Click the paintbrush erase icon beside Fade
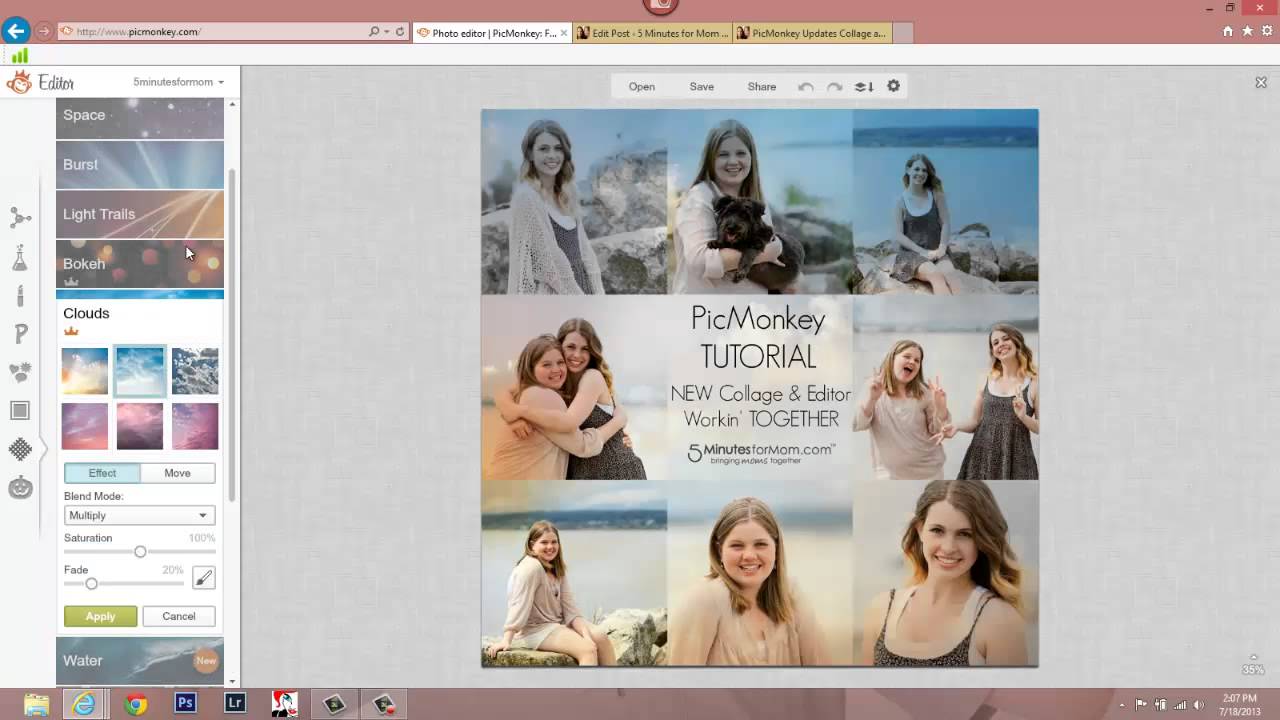1280x720 pixels. (203, 578)
